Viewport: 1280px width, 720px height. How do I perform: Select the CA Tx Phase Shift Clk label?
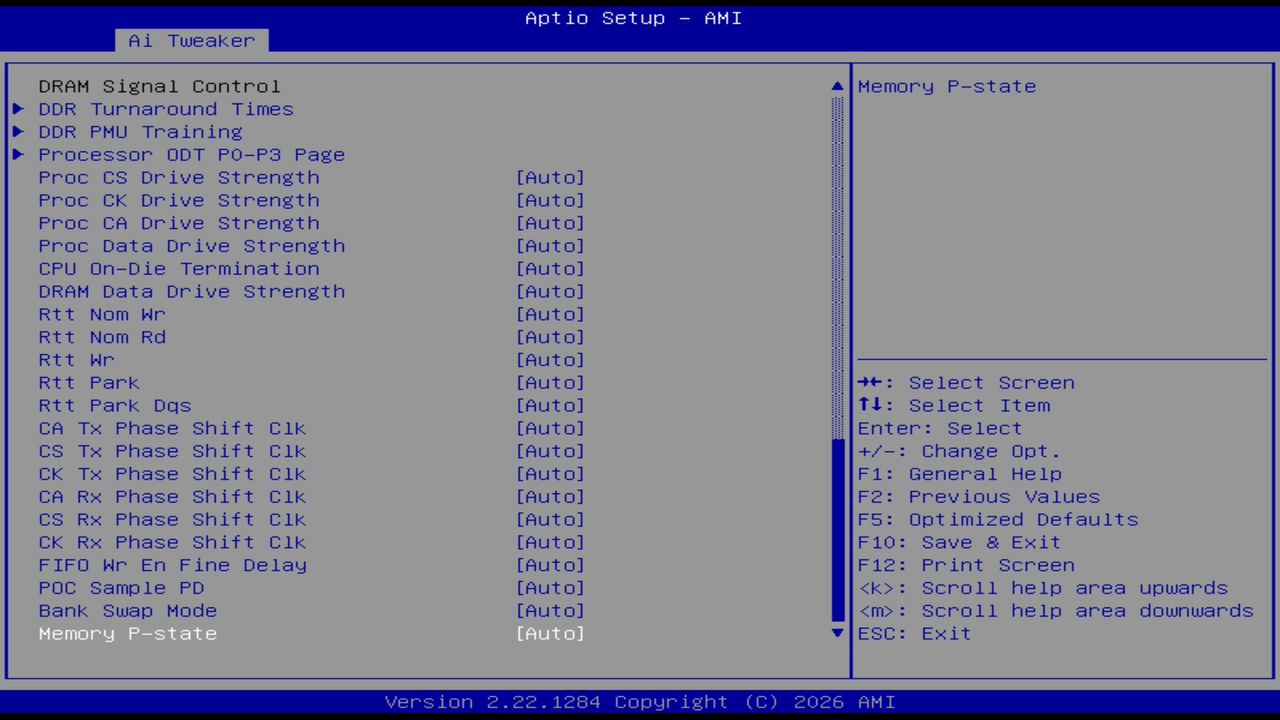[x=172, y=429]
